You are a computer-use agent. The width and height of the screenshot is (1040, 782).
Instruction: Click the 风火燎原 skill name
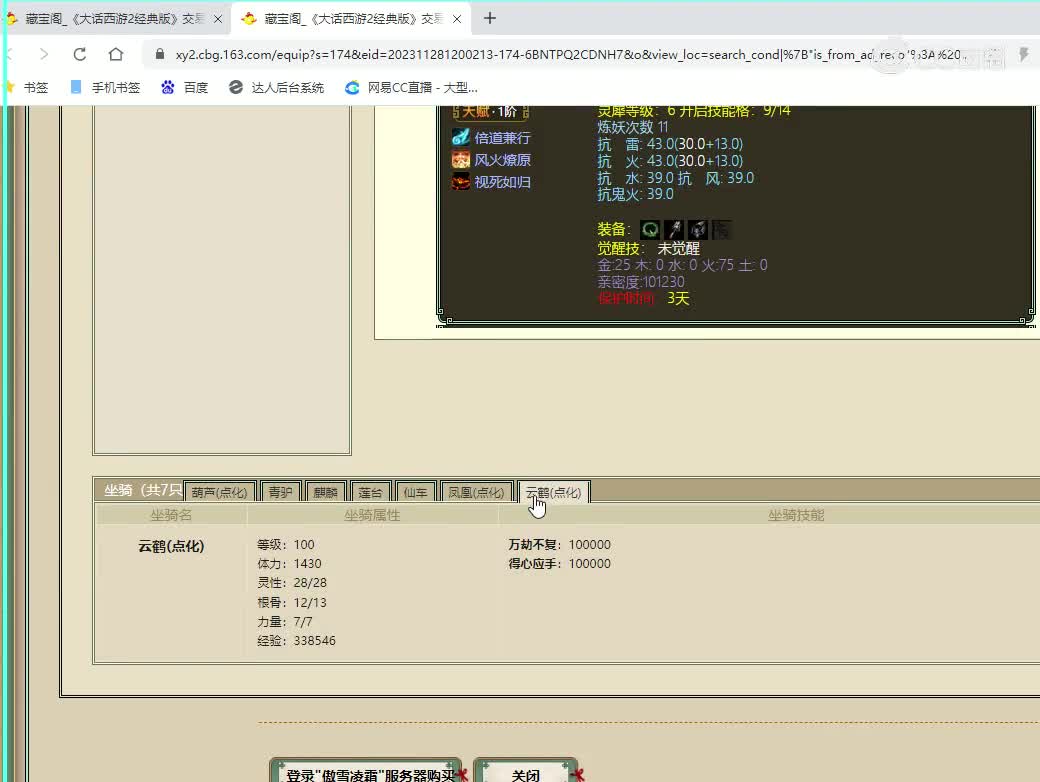click(x=502, y=160)
